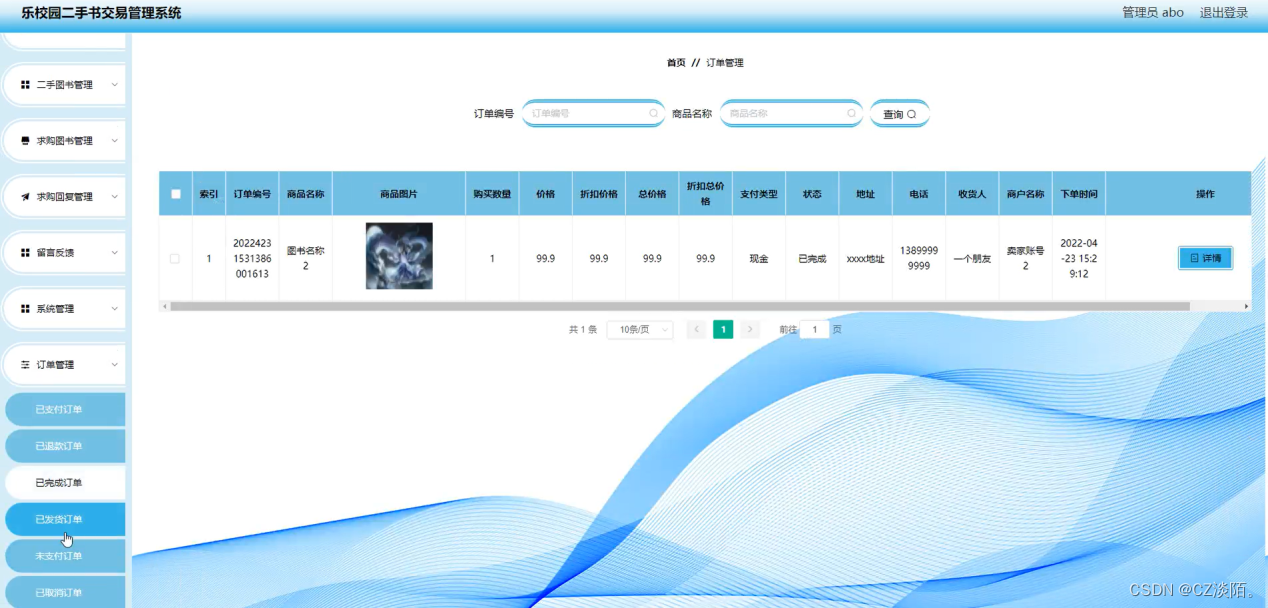Select page 1 pagination button
Screen dimensions: 1268x608
[x=723, y=329]
